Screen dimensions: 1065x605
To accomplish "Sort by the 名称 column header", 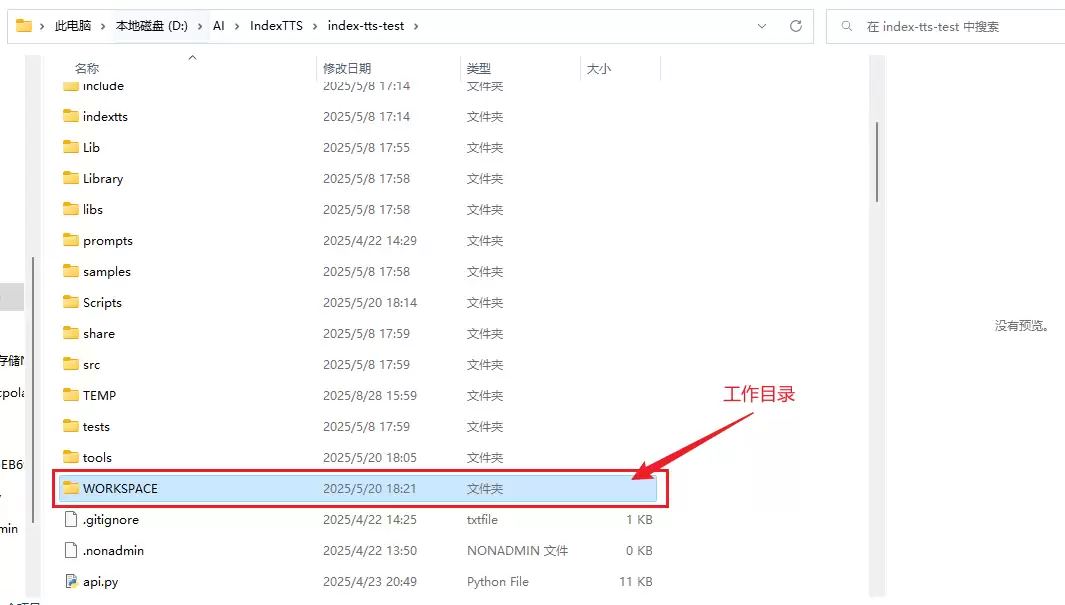I will (x=87, y=69).
